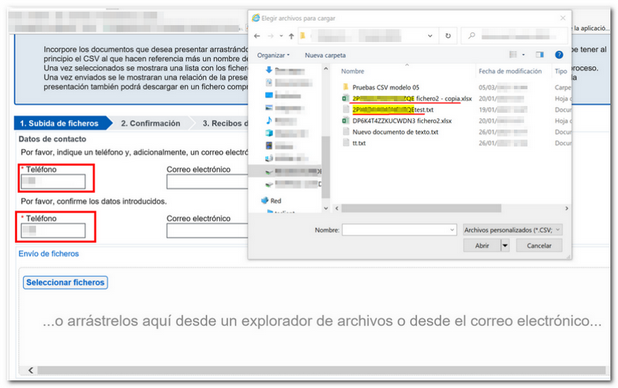Go up one folder level

coord(291,36)
